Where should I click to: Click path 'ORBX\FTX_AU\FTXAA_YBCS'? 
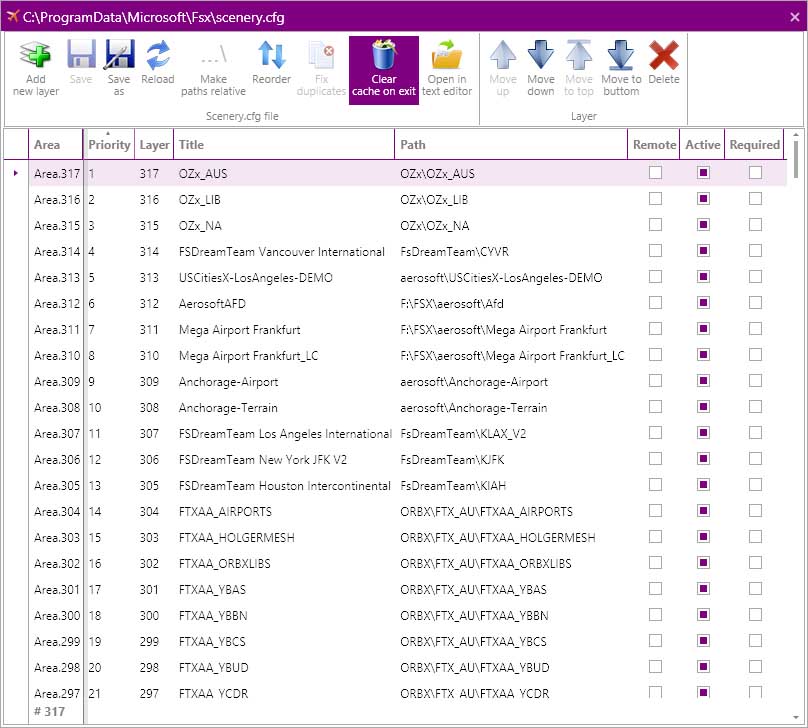473,641
